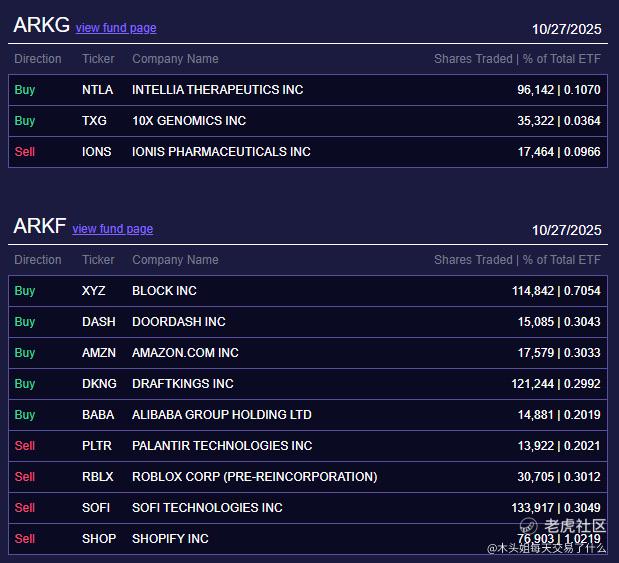The width and height of the screenshot is (619, 563).
Task: Click ARKF Ticker column header
Action: click(x=98, y=260)
